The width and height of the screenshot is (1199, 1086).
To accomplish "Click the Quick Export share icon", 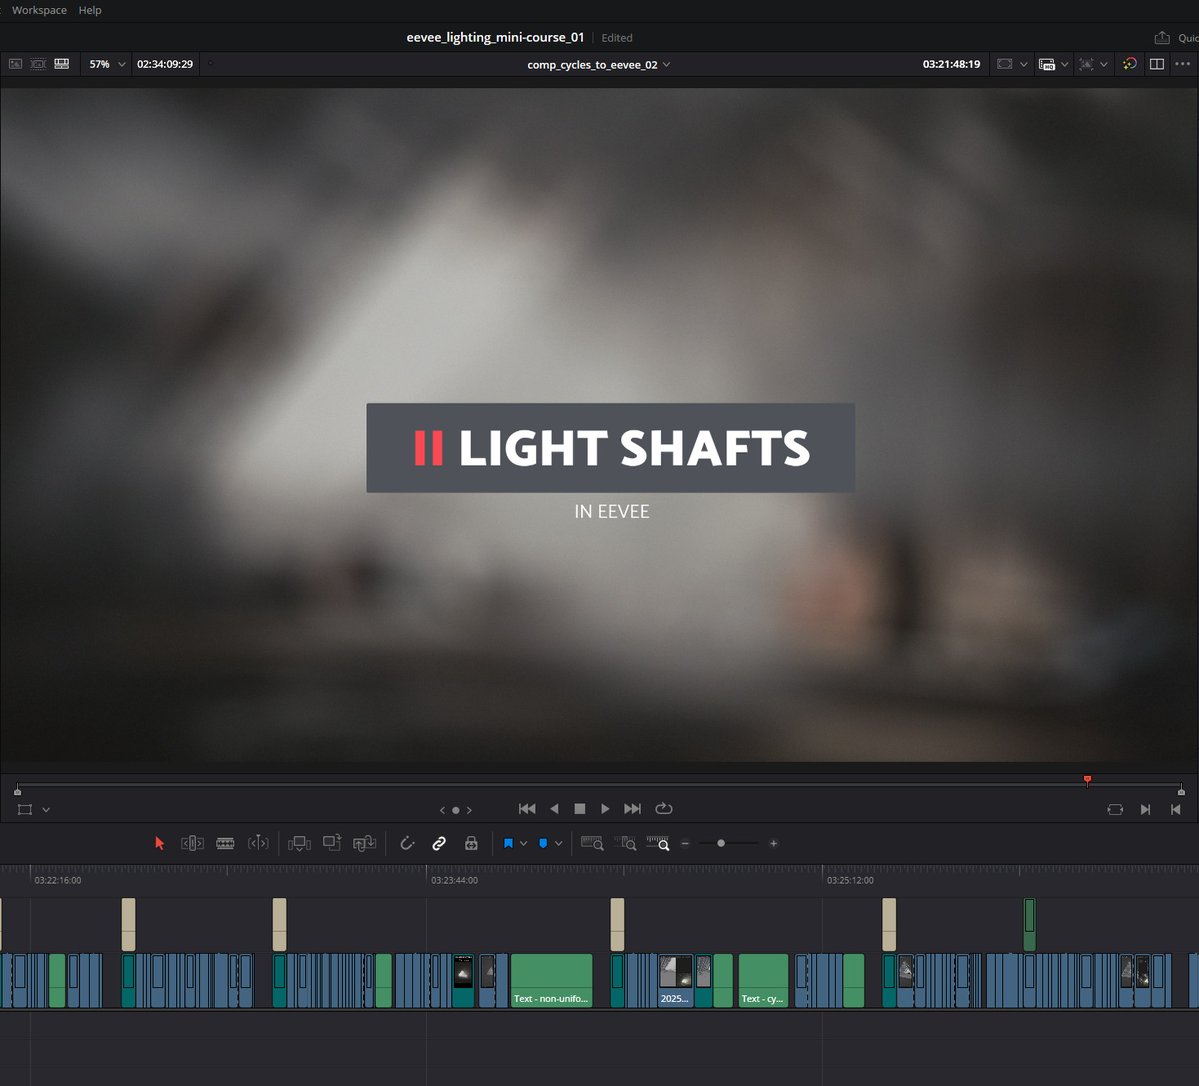I will (x=1162, y=37).
